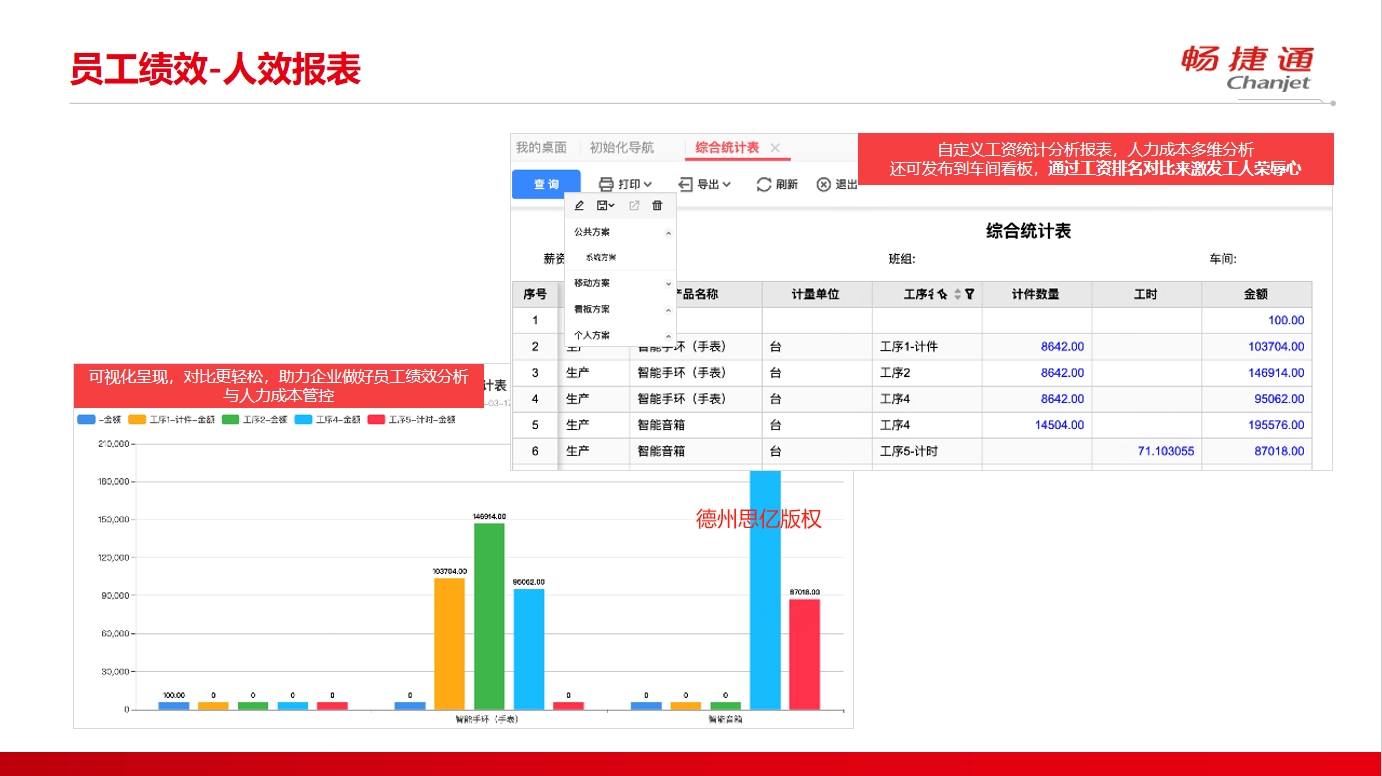Click the amount 95062.00 in row 4
Viewport: 1382px width, 776px height.
pyautogui.click(x=1280, y=399)
